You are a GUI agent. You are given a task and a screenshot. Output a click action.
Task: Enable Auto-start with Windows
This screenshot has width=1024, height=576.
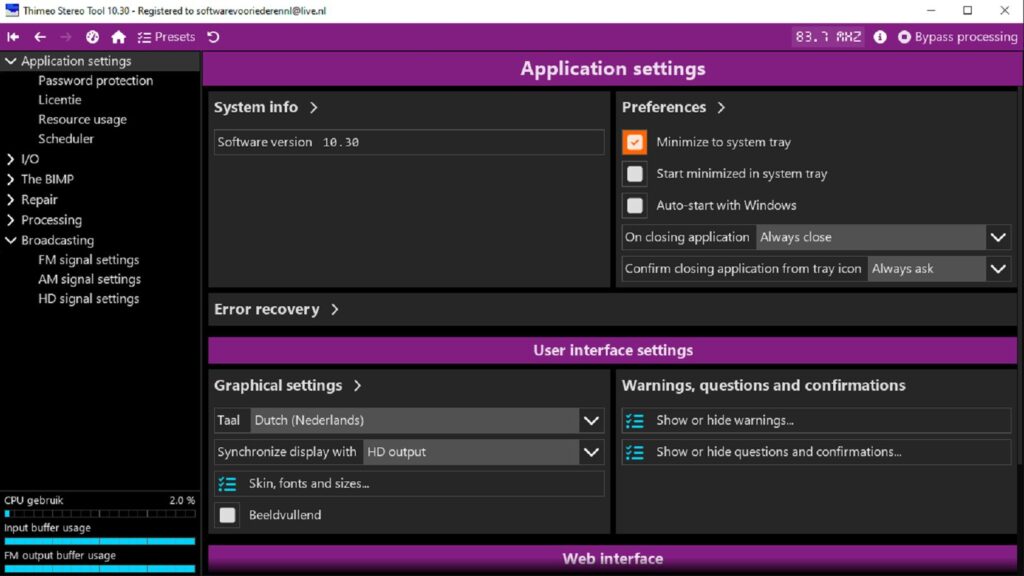pyautogui.click(x=634, y=205)
